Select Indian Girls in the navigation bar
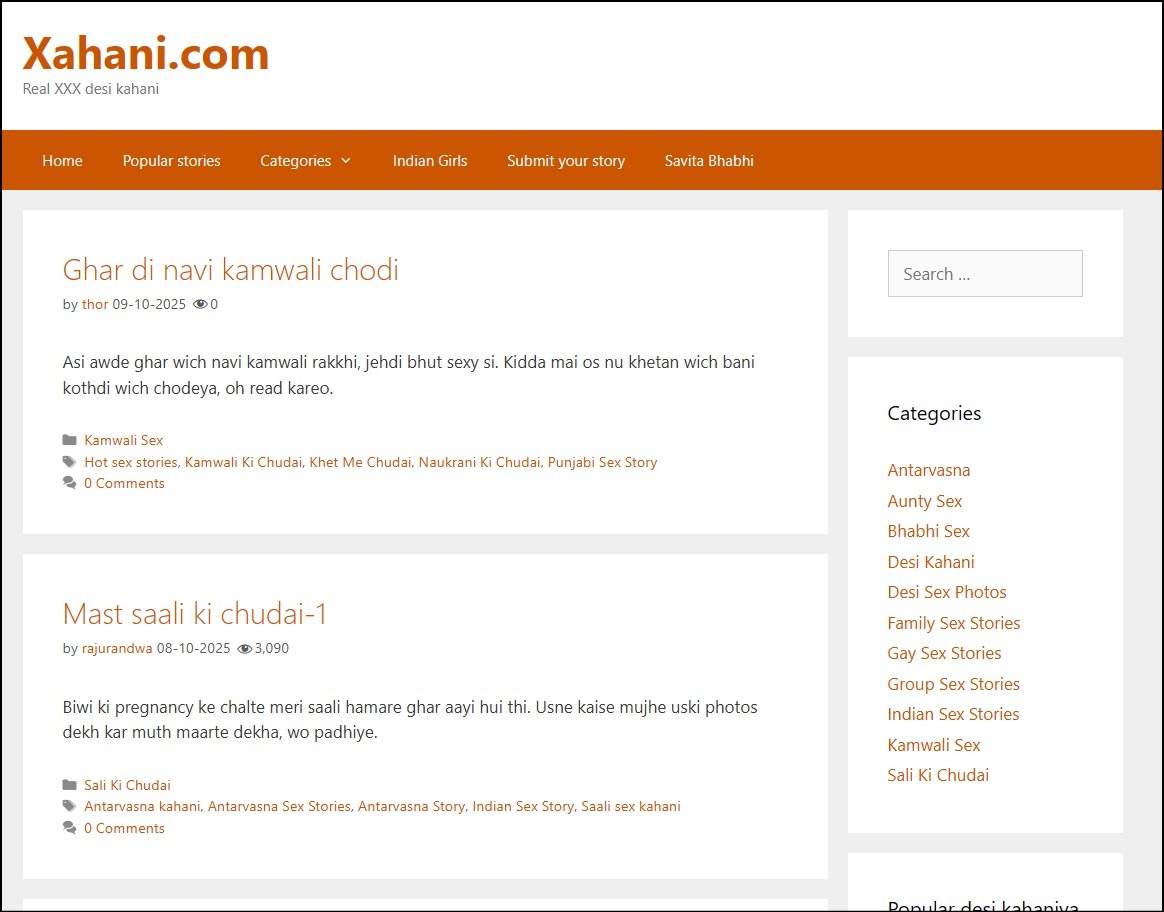1164x912 pixels. tap(429, 160)
